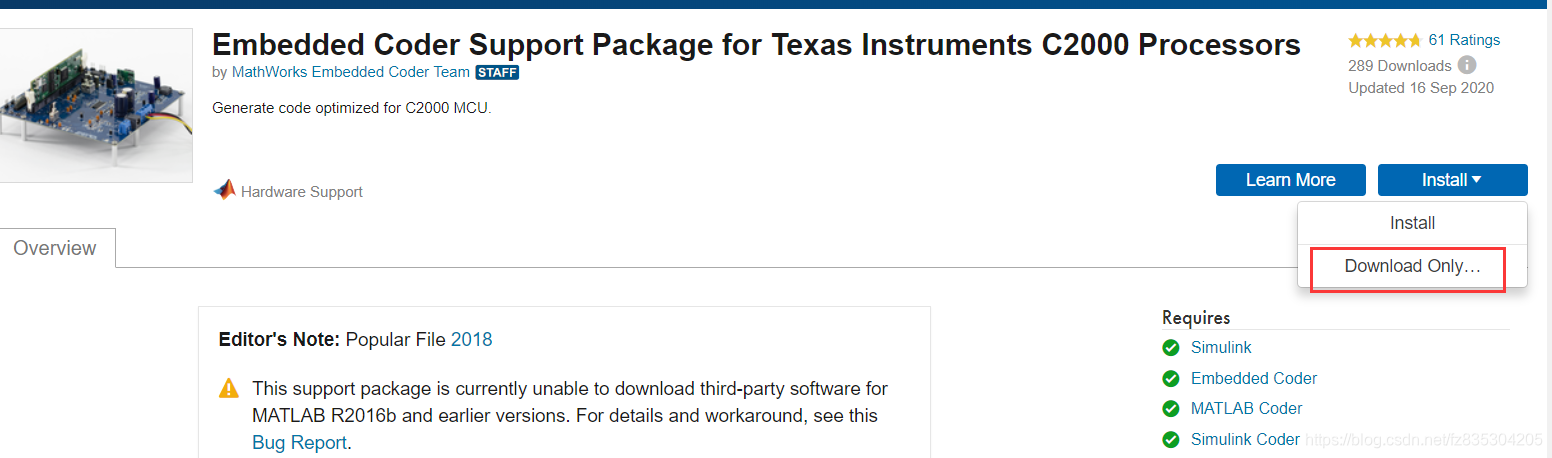Image resolution: width=1552 pixels, height=458 pixels.
Task: Click the downloads info icon
Action: [1467, 66]
